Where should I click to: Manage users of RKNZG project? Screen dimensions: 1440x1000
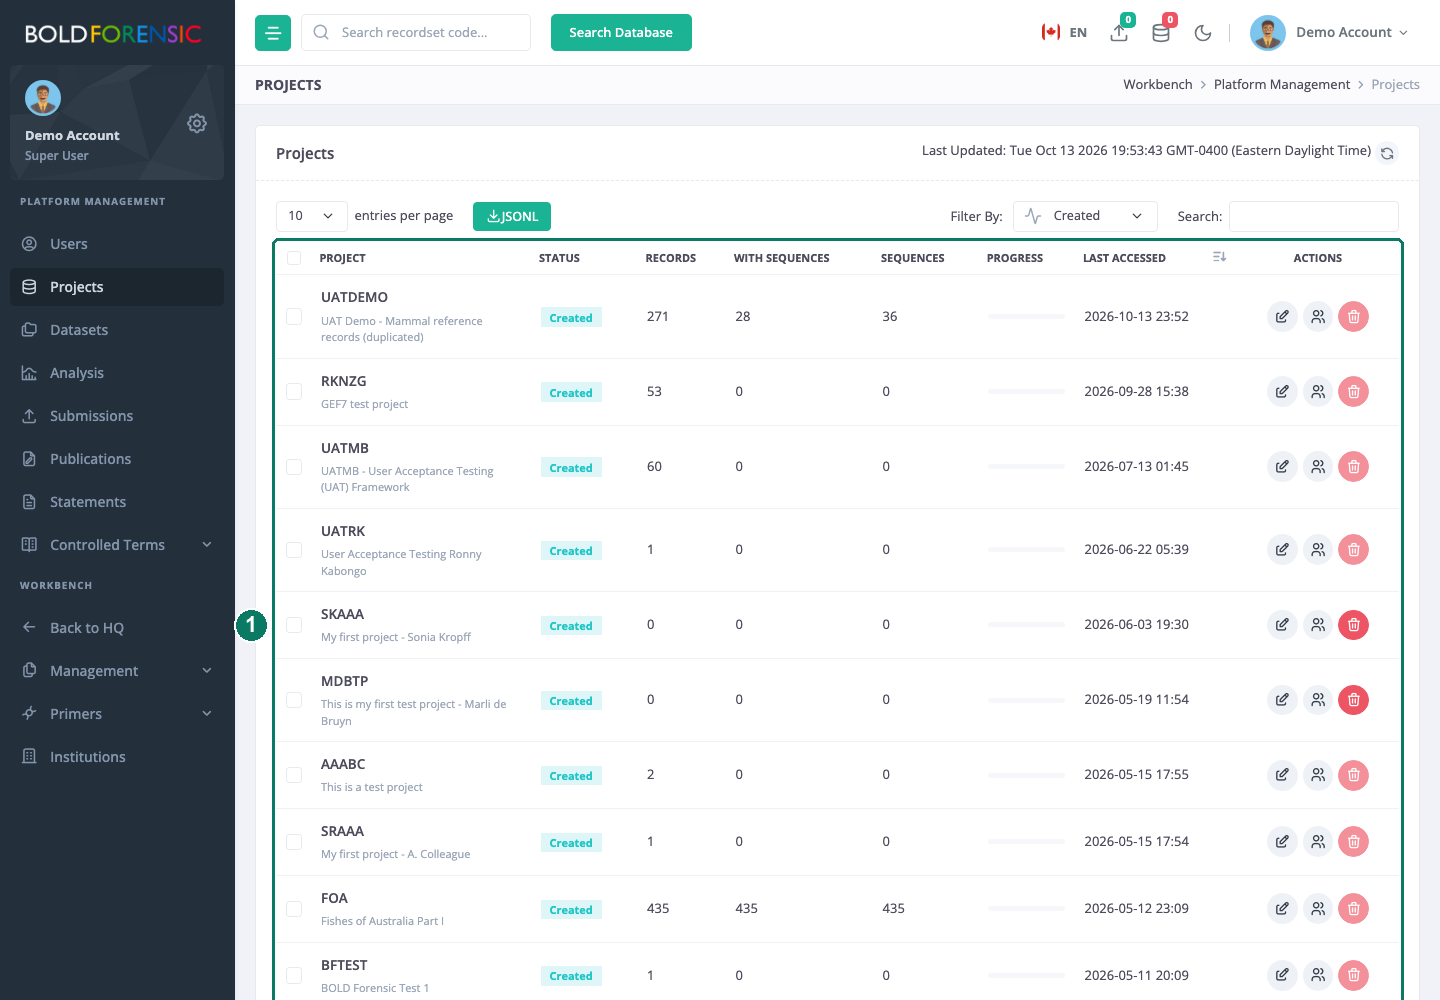1318,392
